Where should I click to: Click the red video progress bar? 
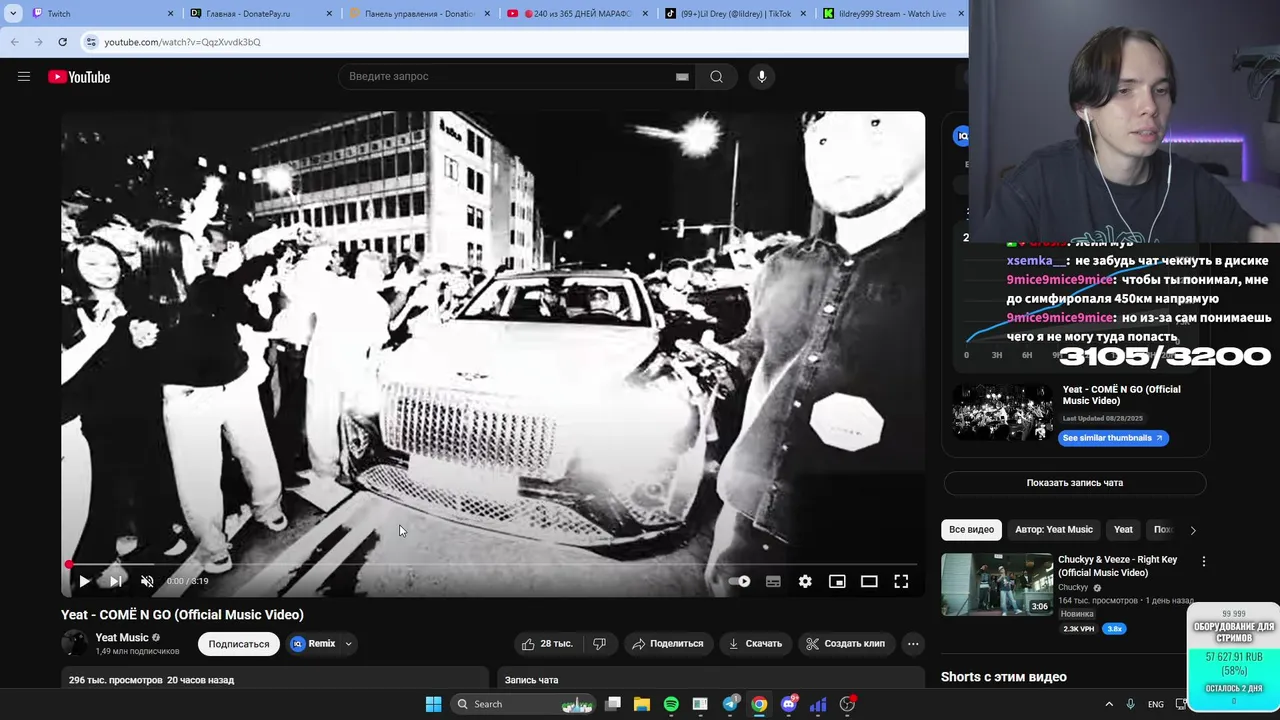tap(492, 565)
